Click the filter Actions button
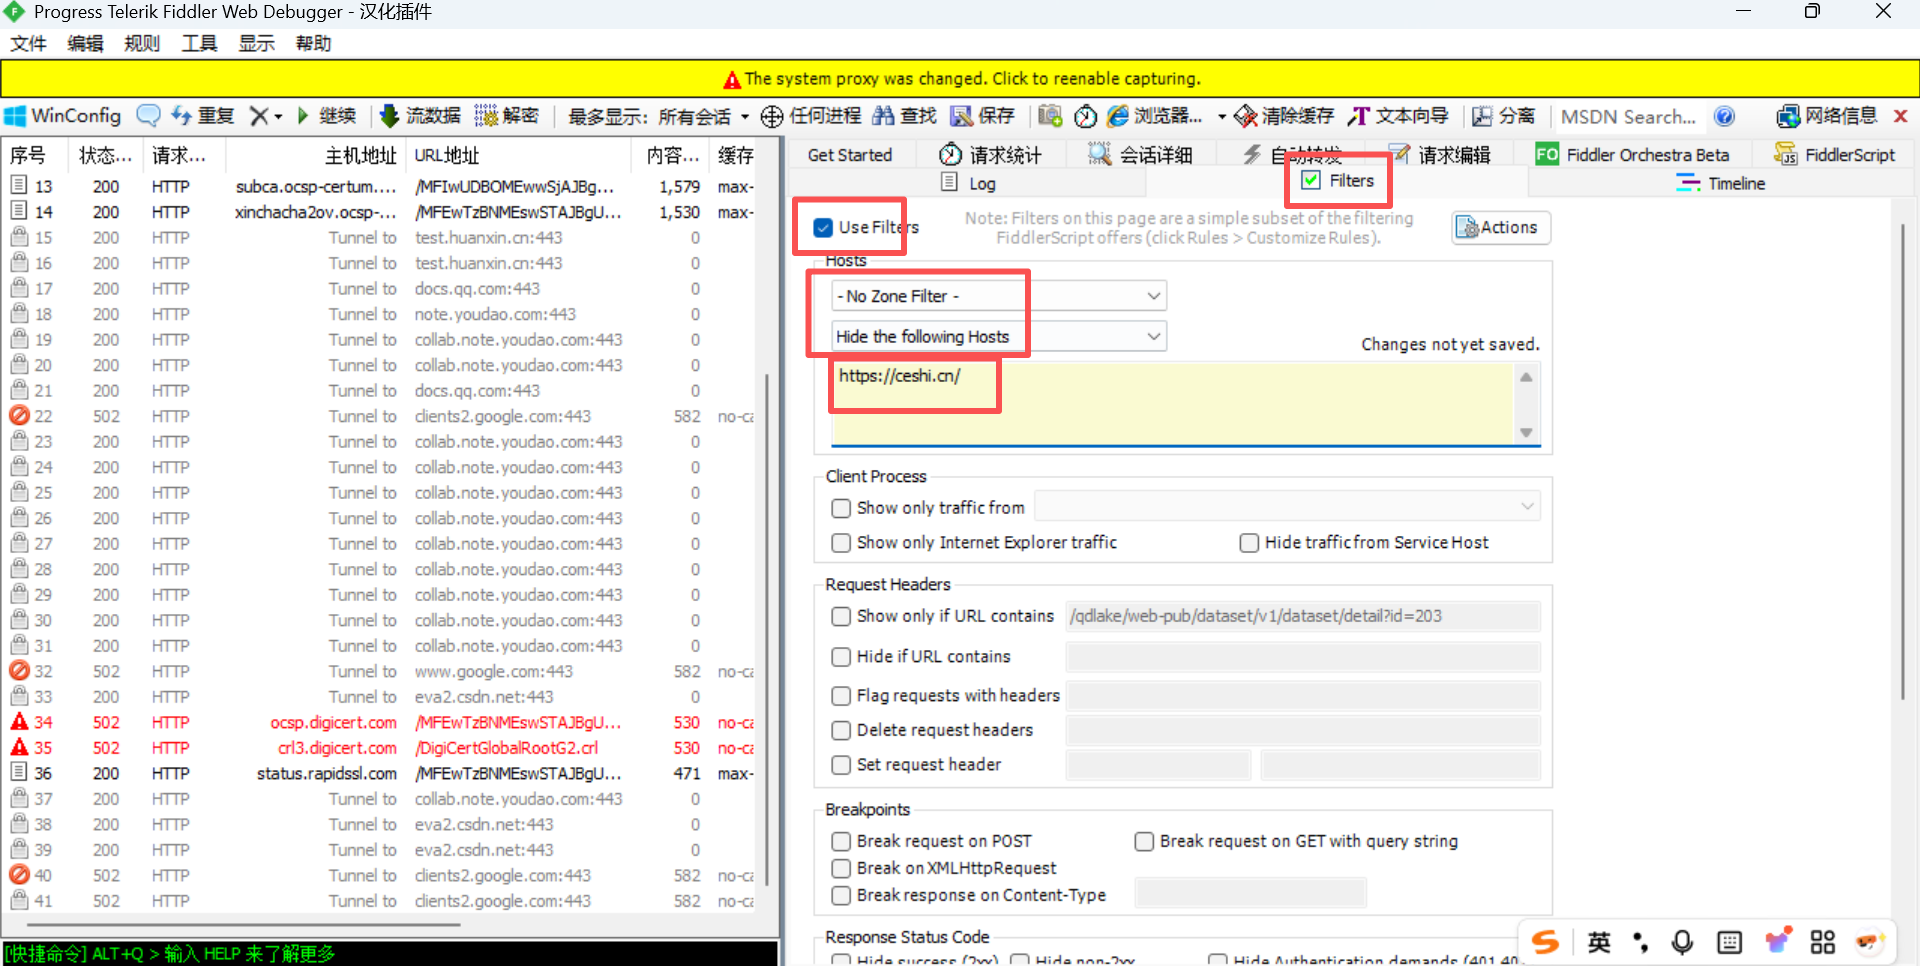The height and width of the screenshot is (966, 1920). click(x=1501, y=228)
